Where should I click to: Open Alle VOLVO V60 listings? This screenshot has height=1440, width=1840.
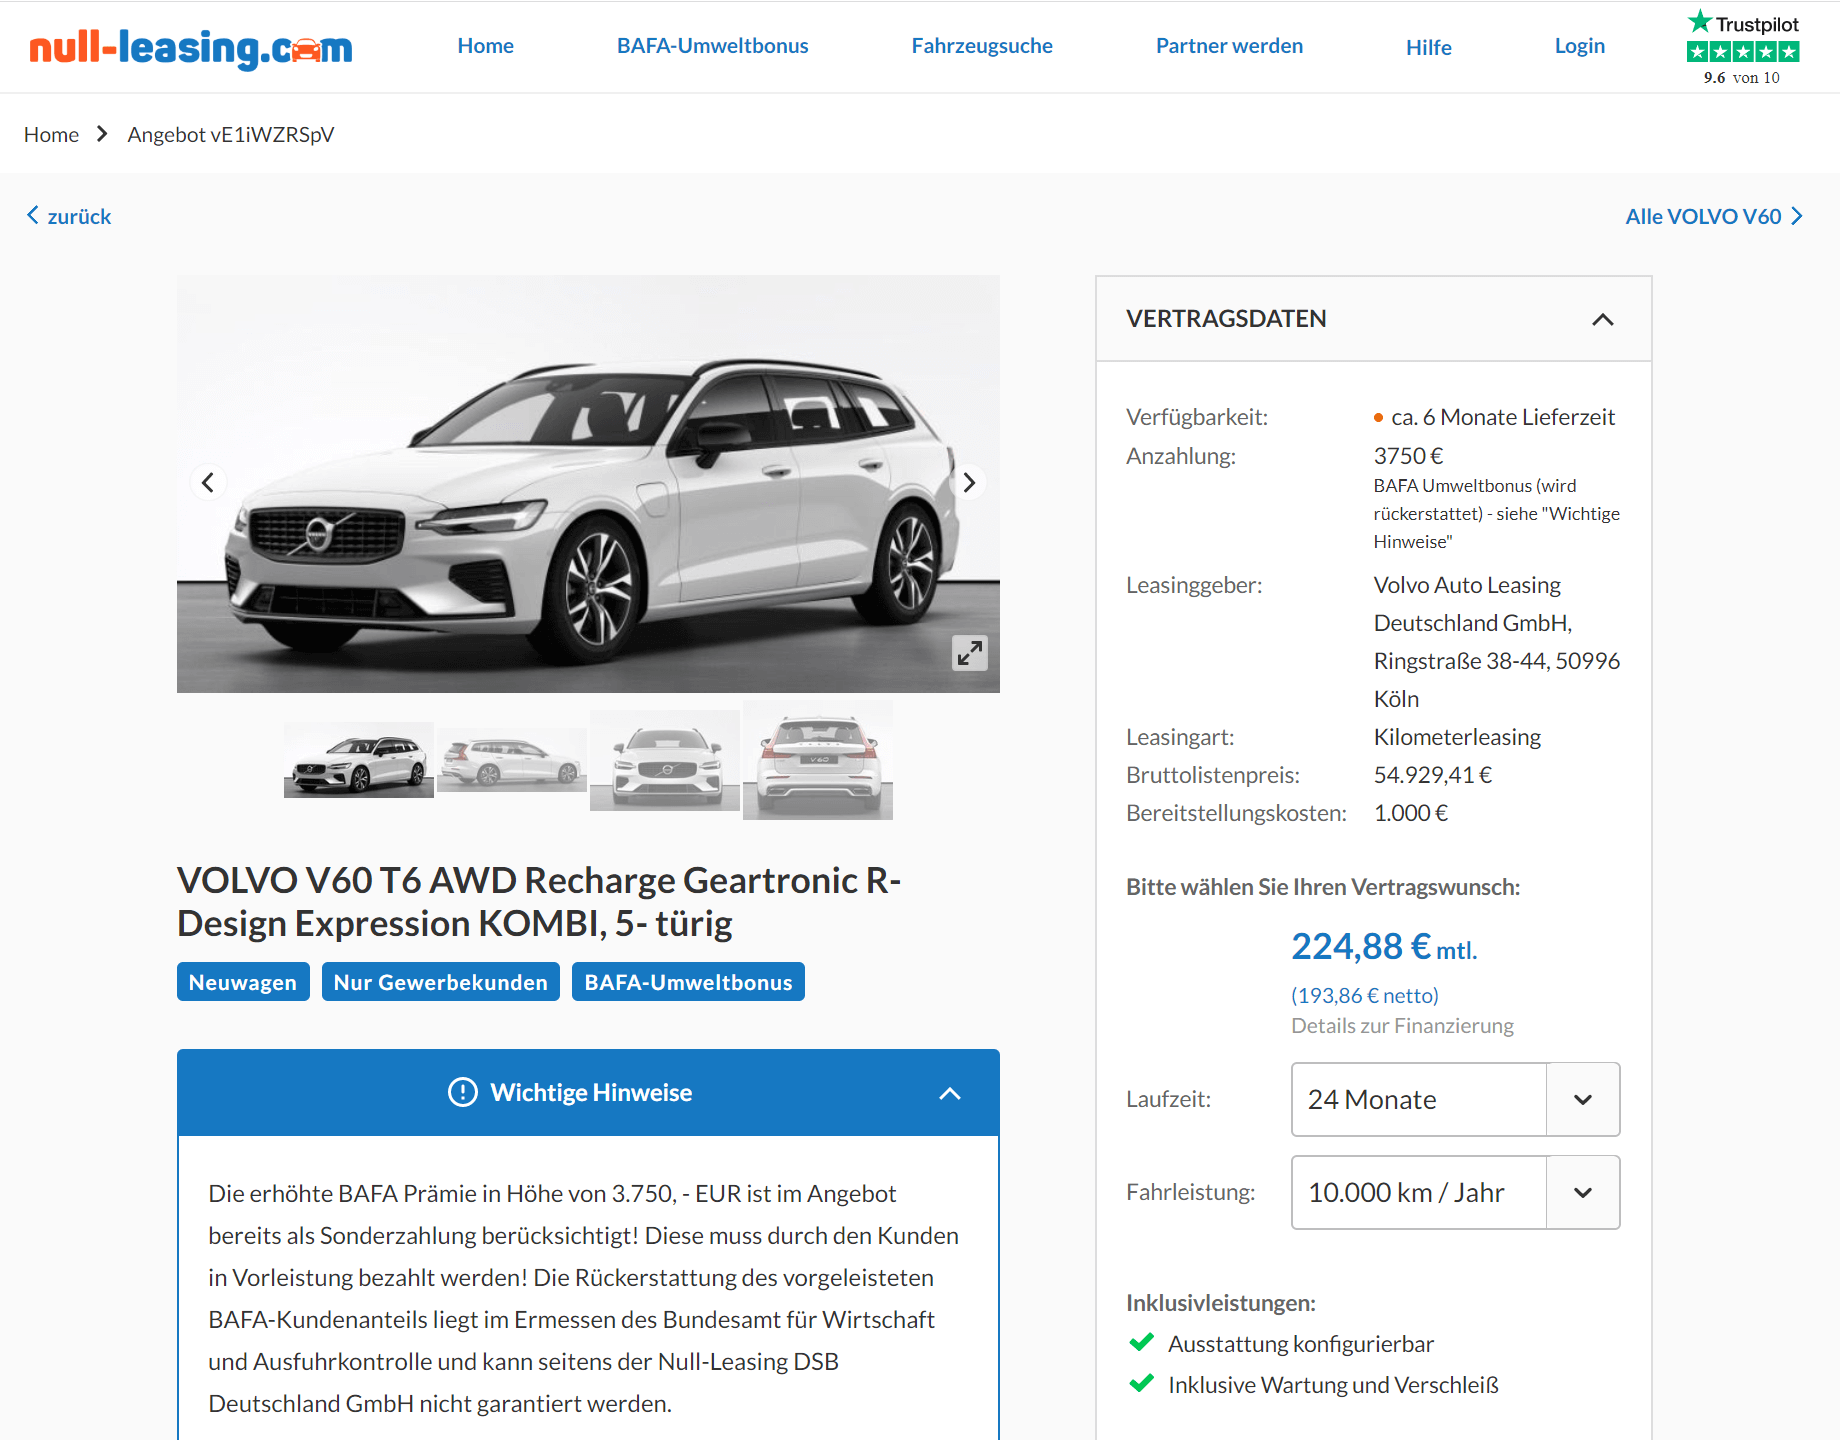point(1714,216)
